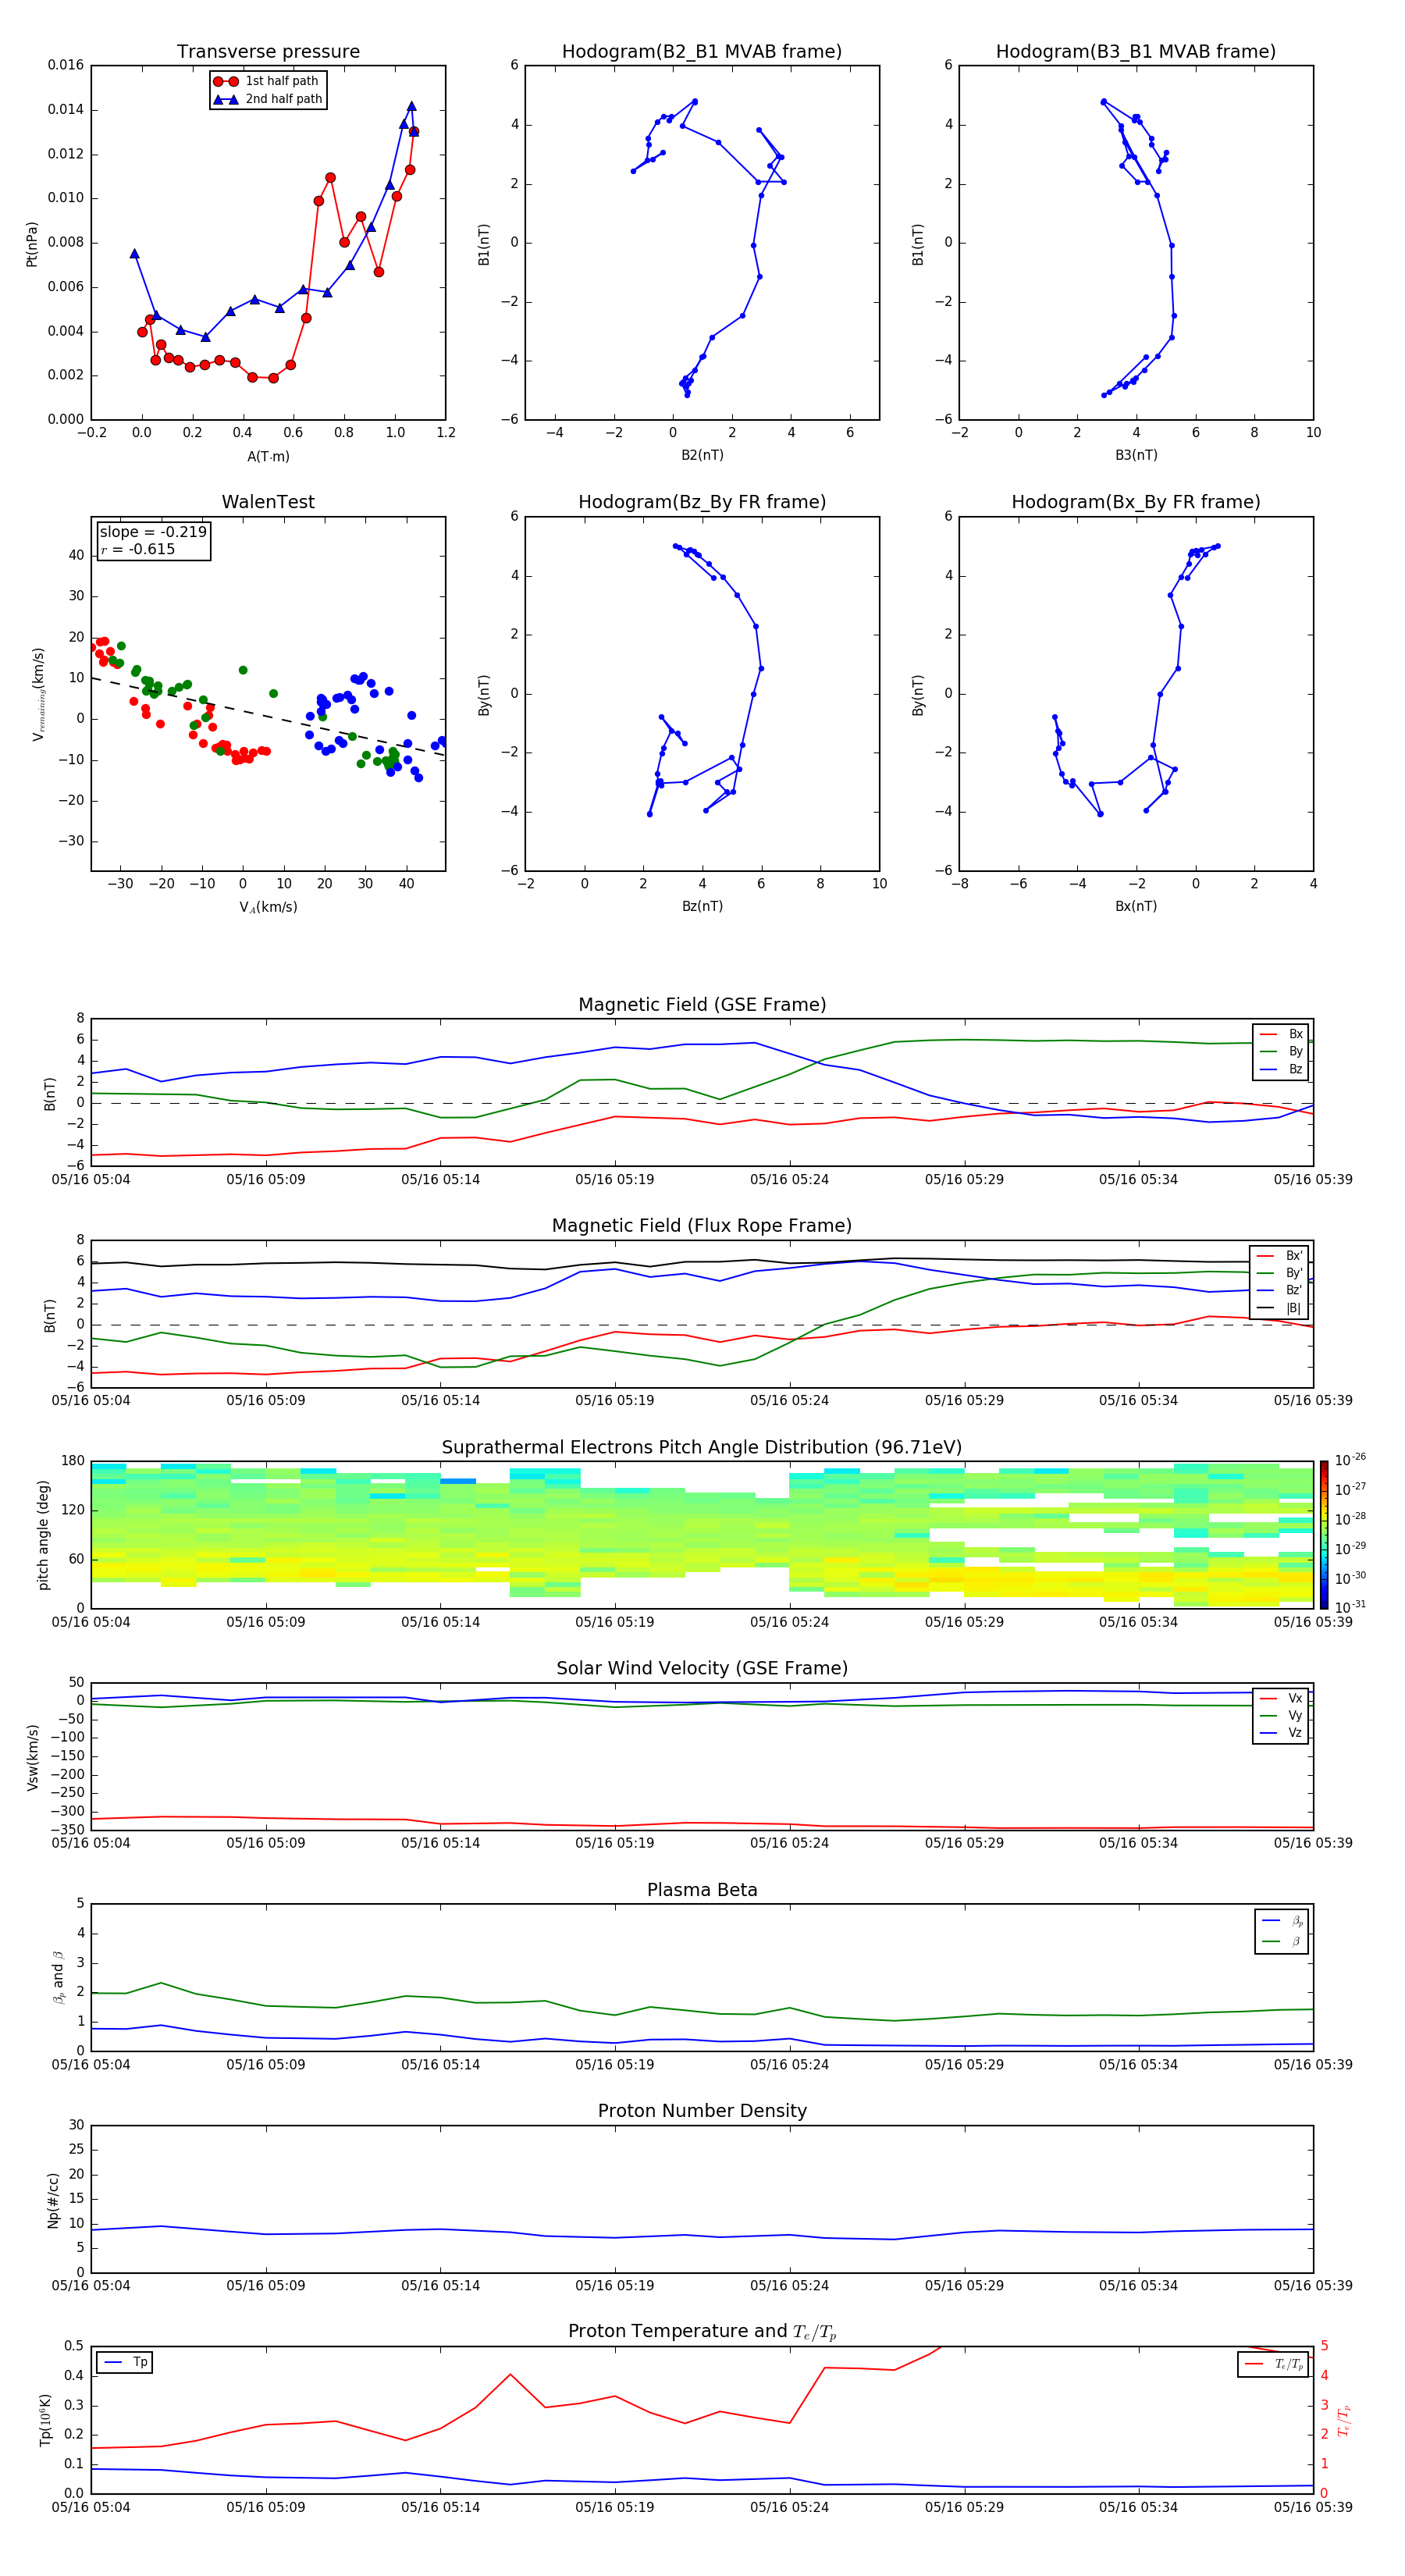Click 'Bx' in GSE field legend
The image size is (1405, 2576).
(x=1295, y=1034)
